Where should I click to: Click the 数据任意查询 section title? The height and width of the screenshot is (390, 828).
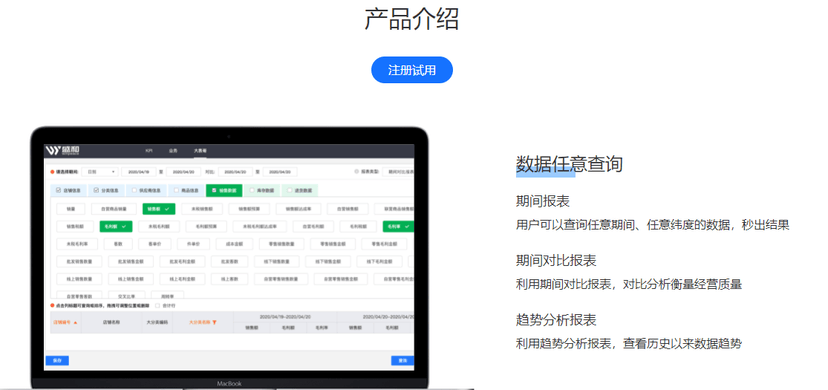click(569, 164)
